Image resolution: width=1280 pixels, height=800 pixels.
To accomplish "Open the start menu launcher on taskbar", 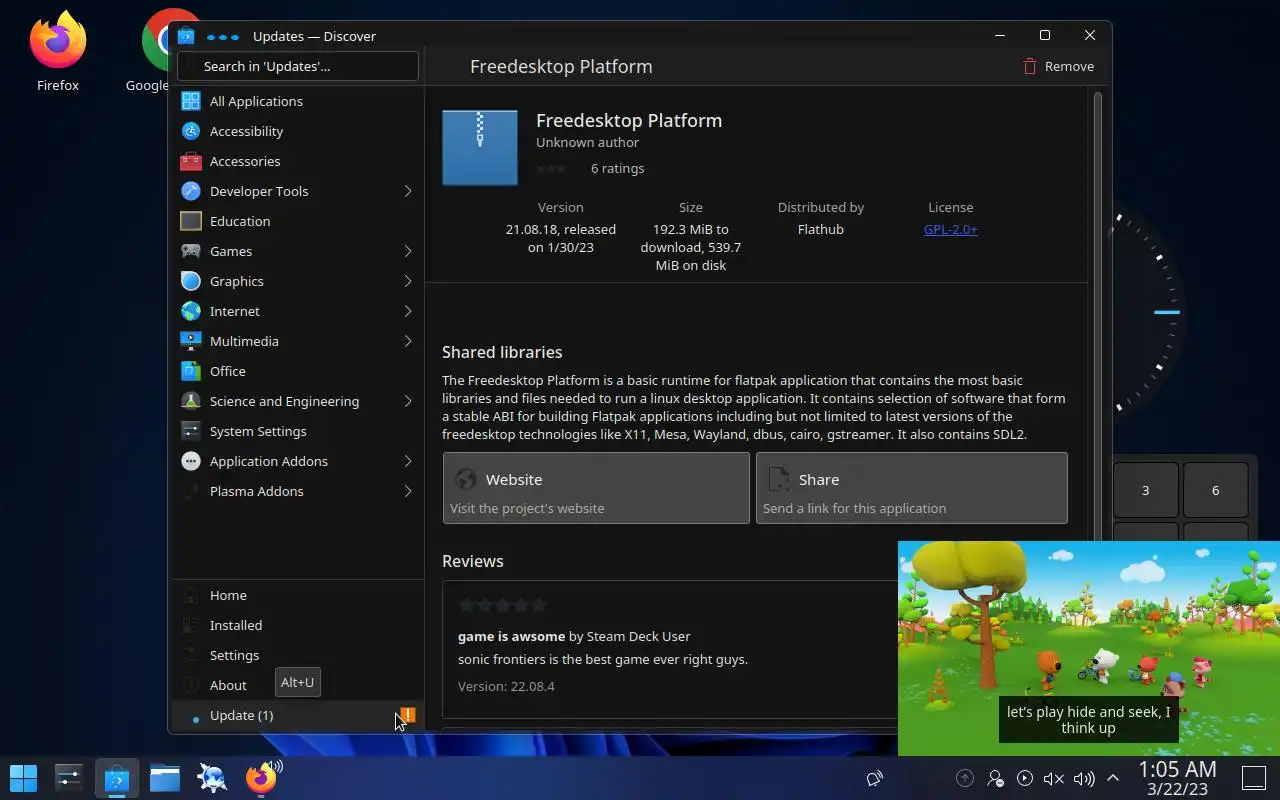I will click(x=23, y=777).
